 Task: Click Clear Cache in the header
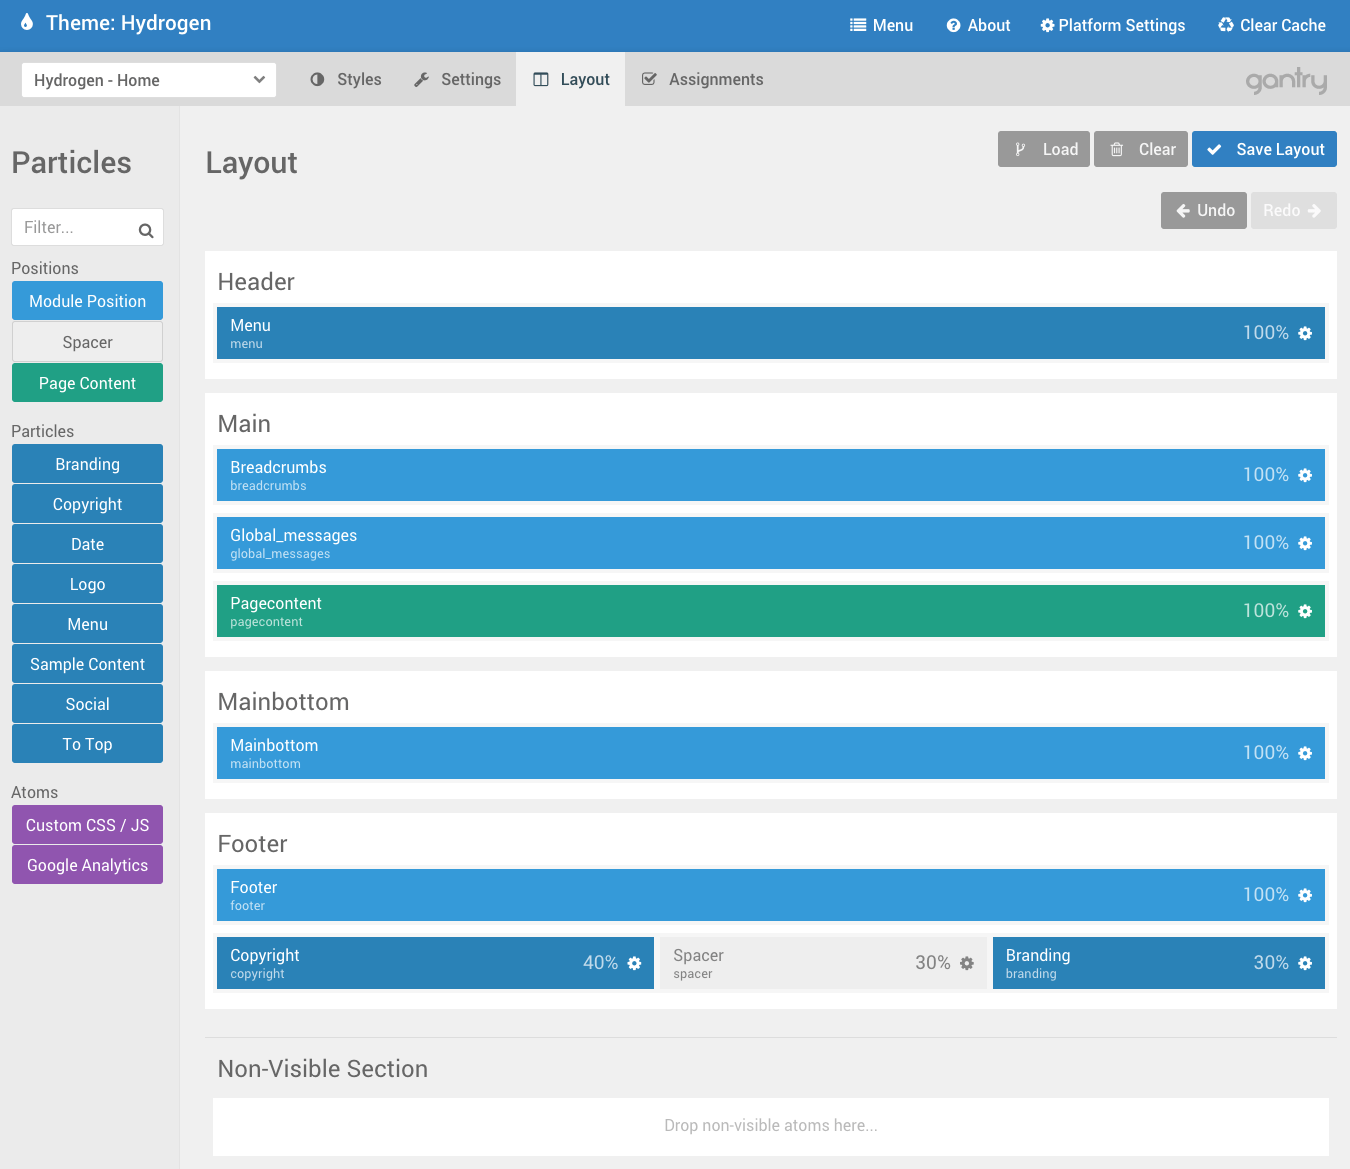coord(1271,26)
